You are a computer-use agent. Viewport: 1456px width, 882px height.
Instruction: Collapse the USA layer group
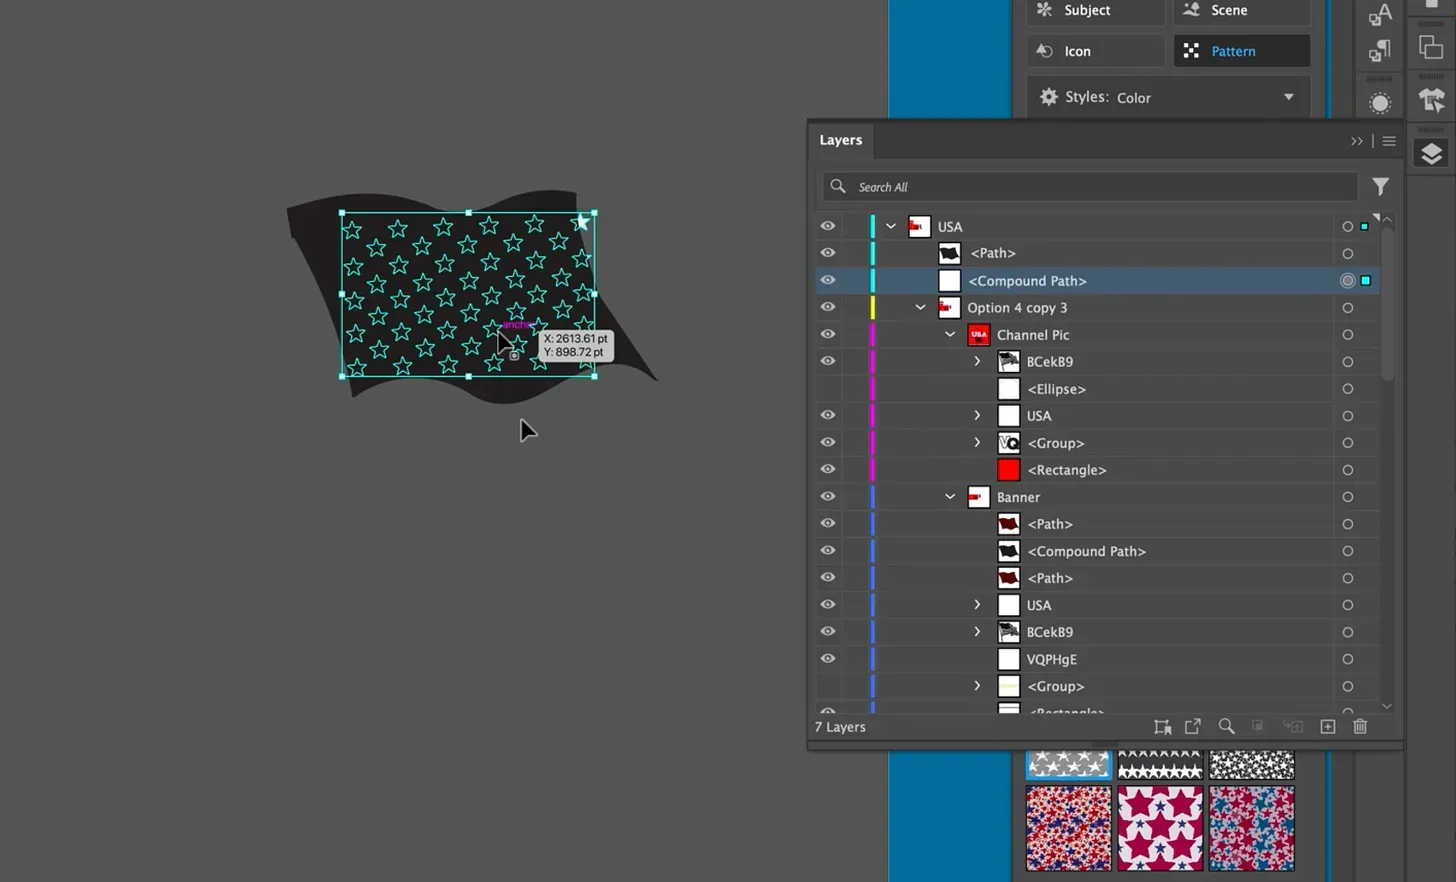tap(890, 226)
